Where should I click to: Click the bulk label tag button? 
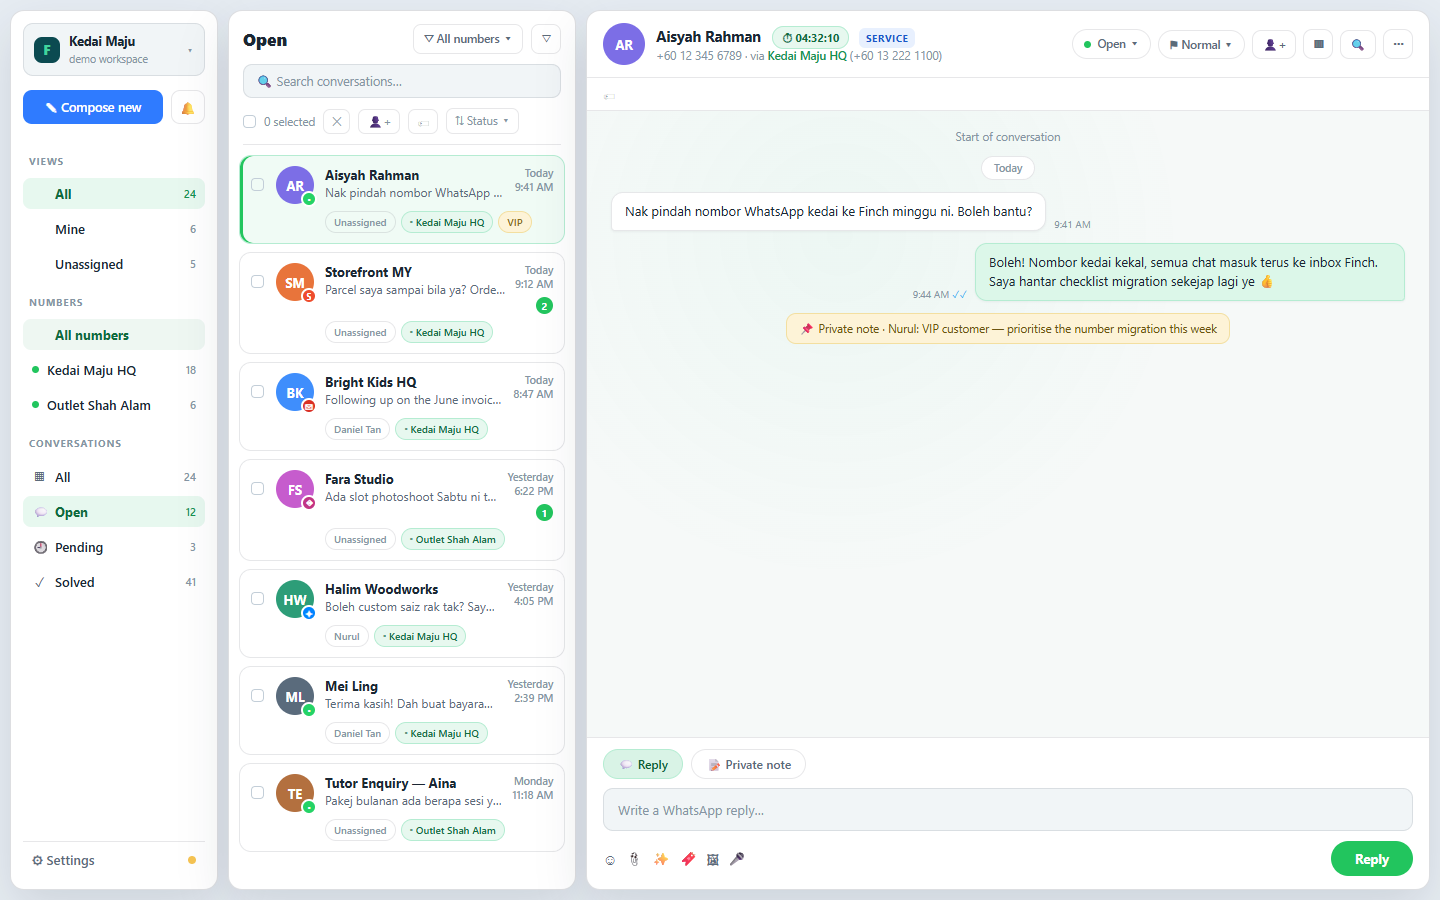[423, 121]
